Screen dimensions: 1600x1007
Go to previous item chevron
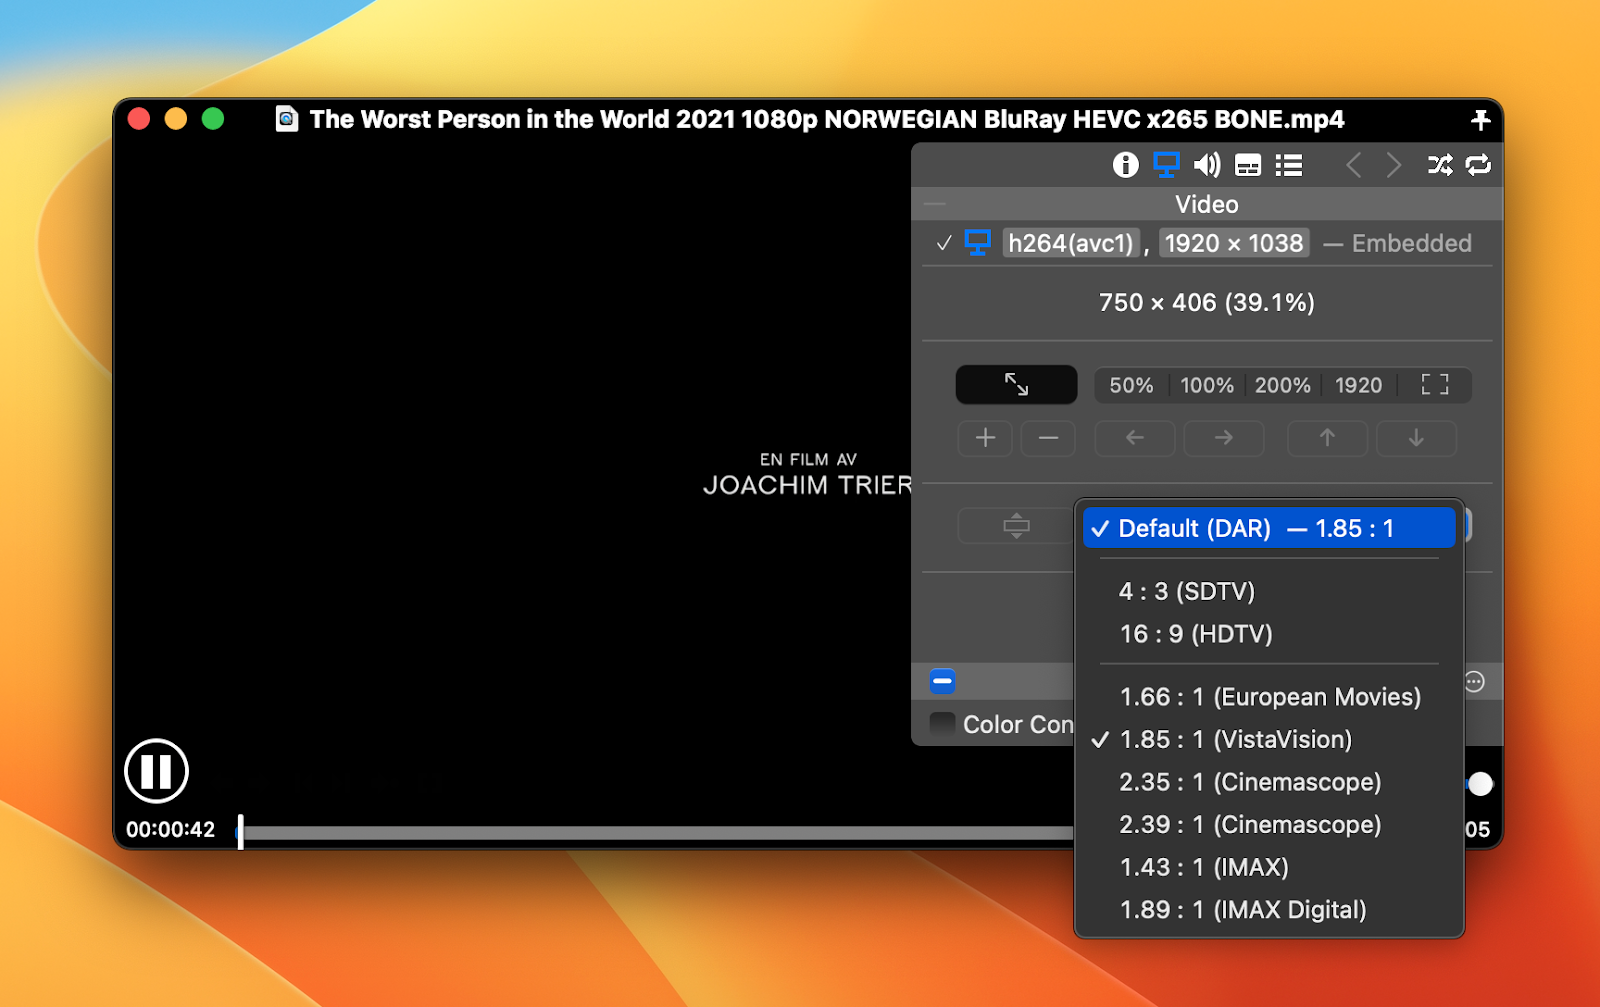pos(1353,165)
